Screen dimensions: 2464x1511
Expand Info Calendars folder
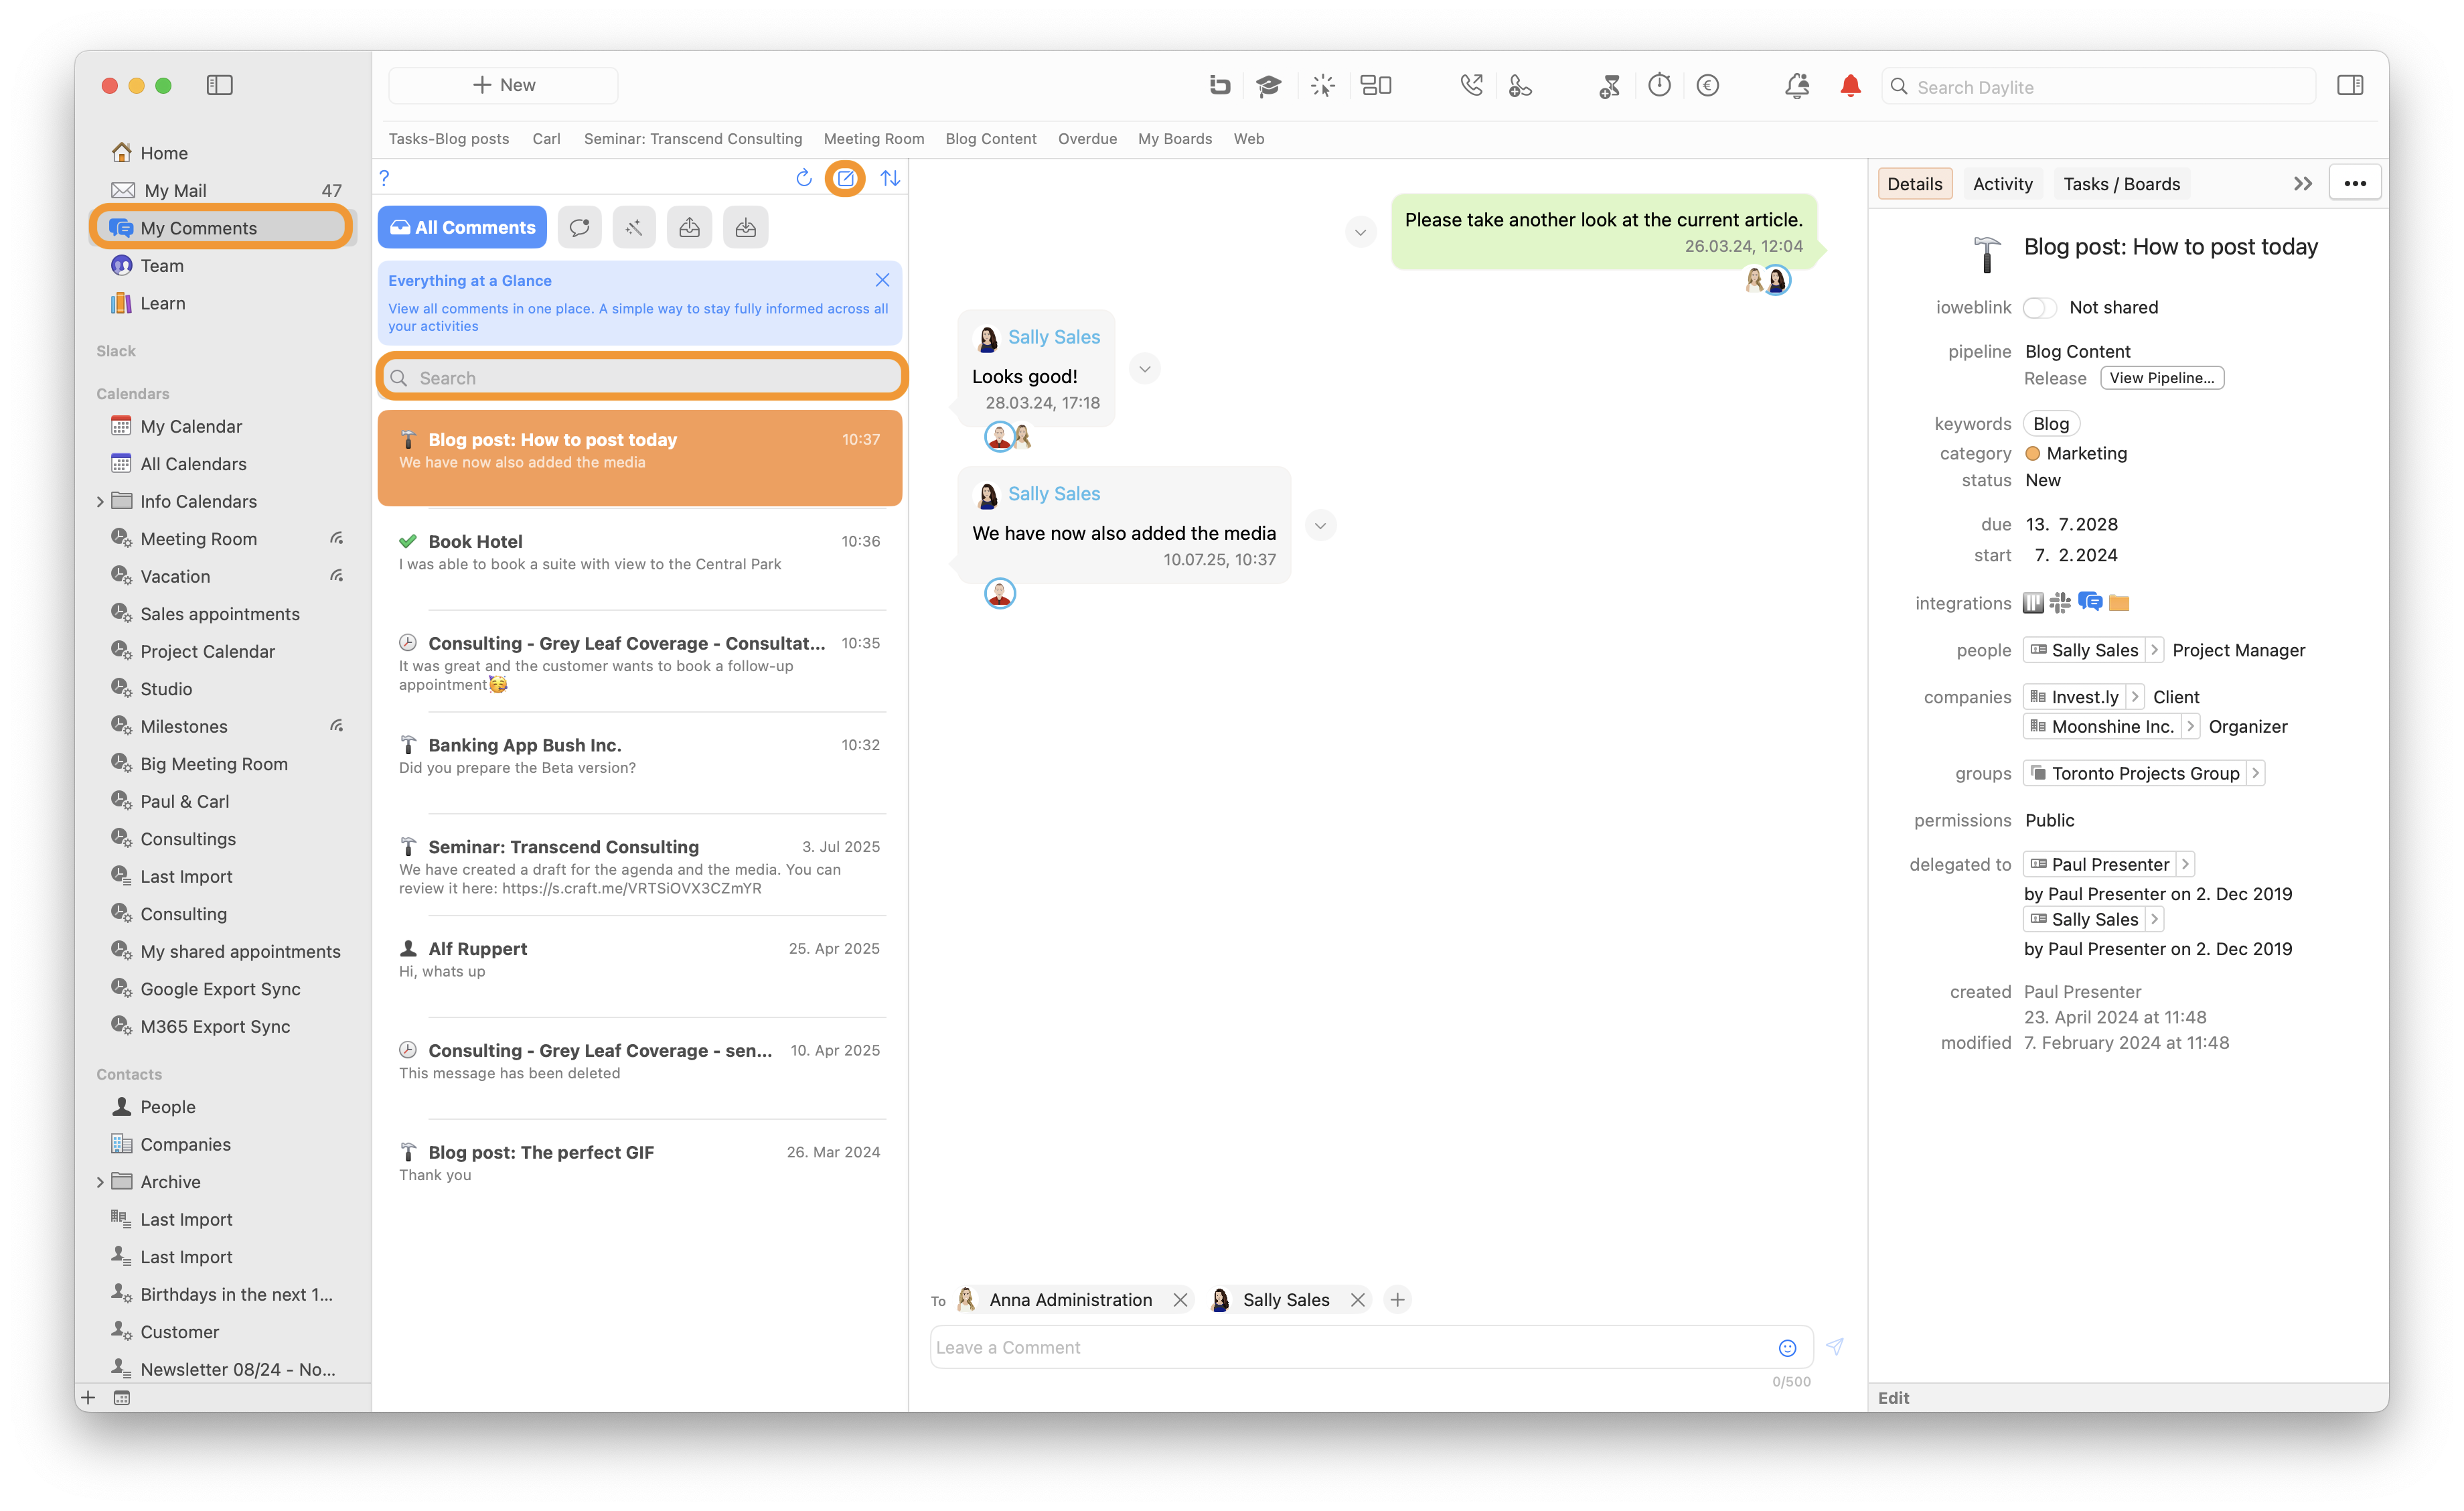pyautogui.click(x=100, y=501)
